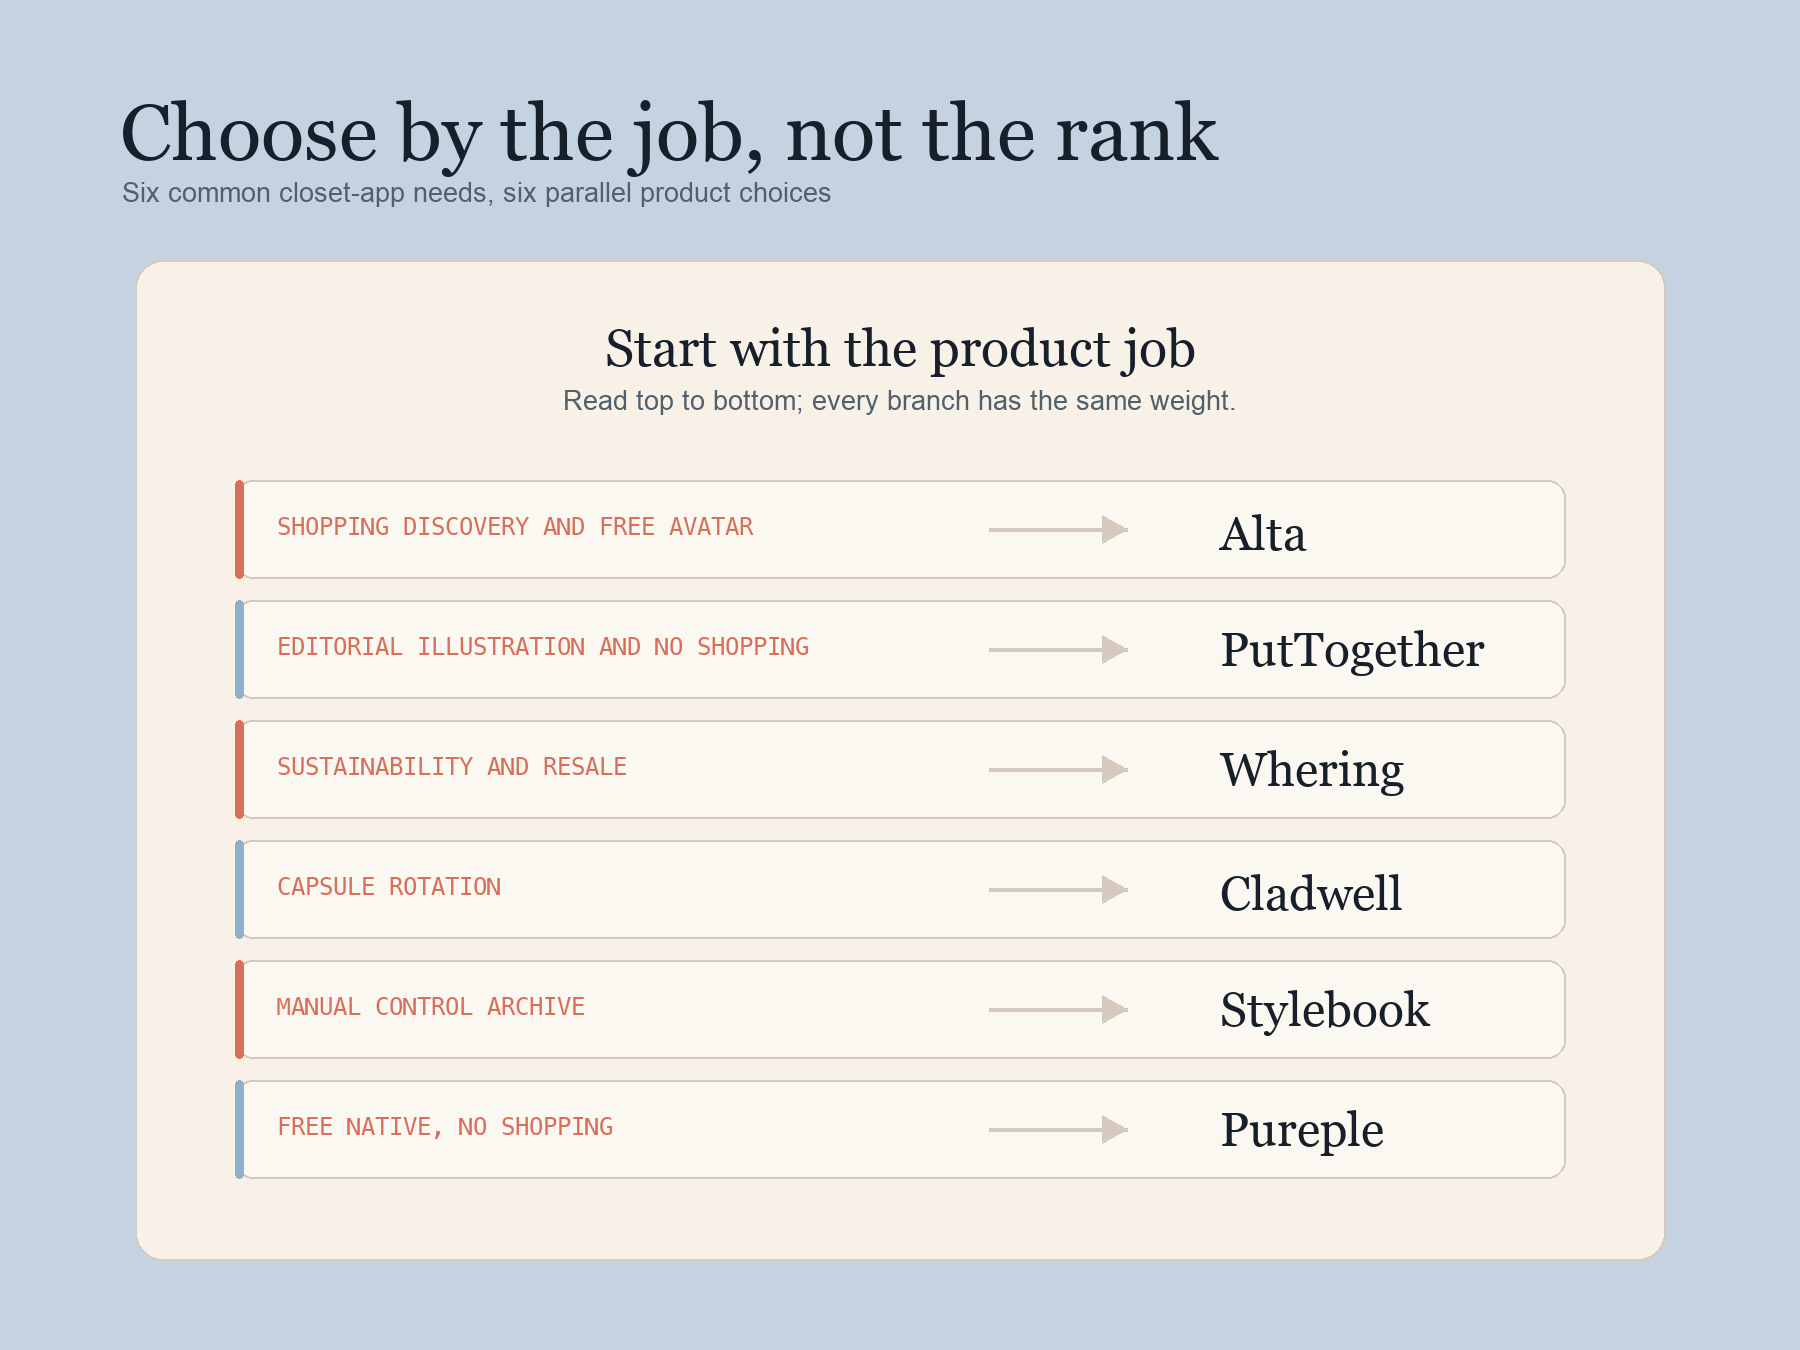Click the arrow pointing to Pureple

coord(1058,1130)
